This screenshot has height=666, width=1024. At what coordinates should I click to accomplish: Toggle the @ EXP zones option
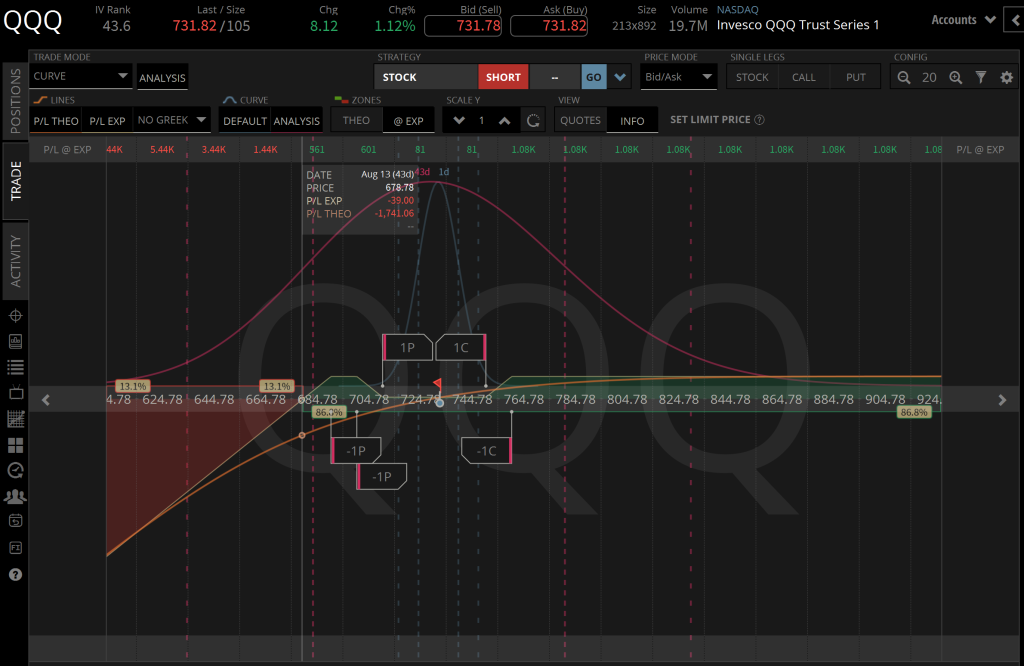click(408, 121)
